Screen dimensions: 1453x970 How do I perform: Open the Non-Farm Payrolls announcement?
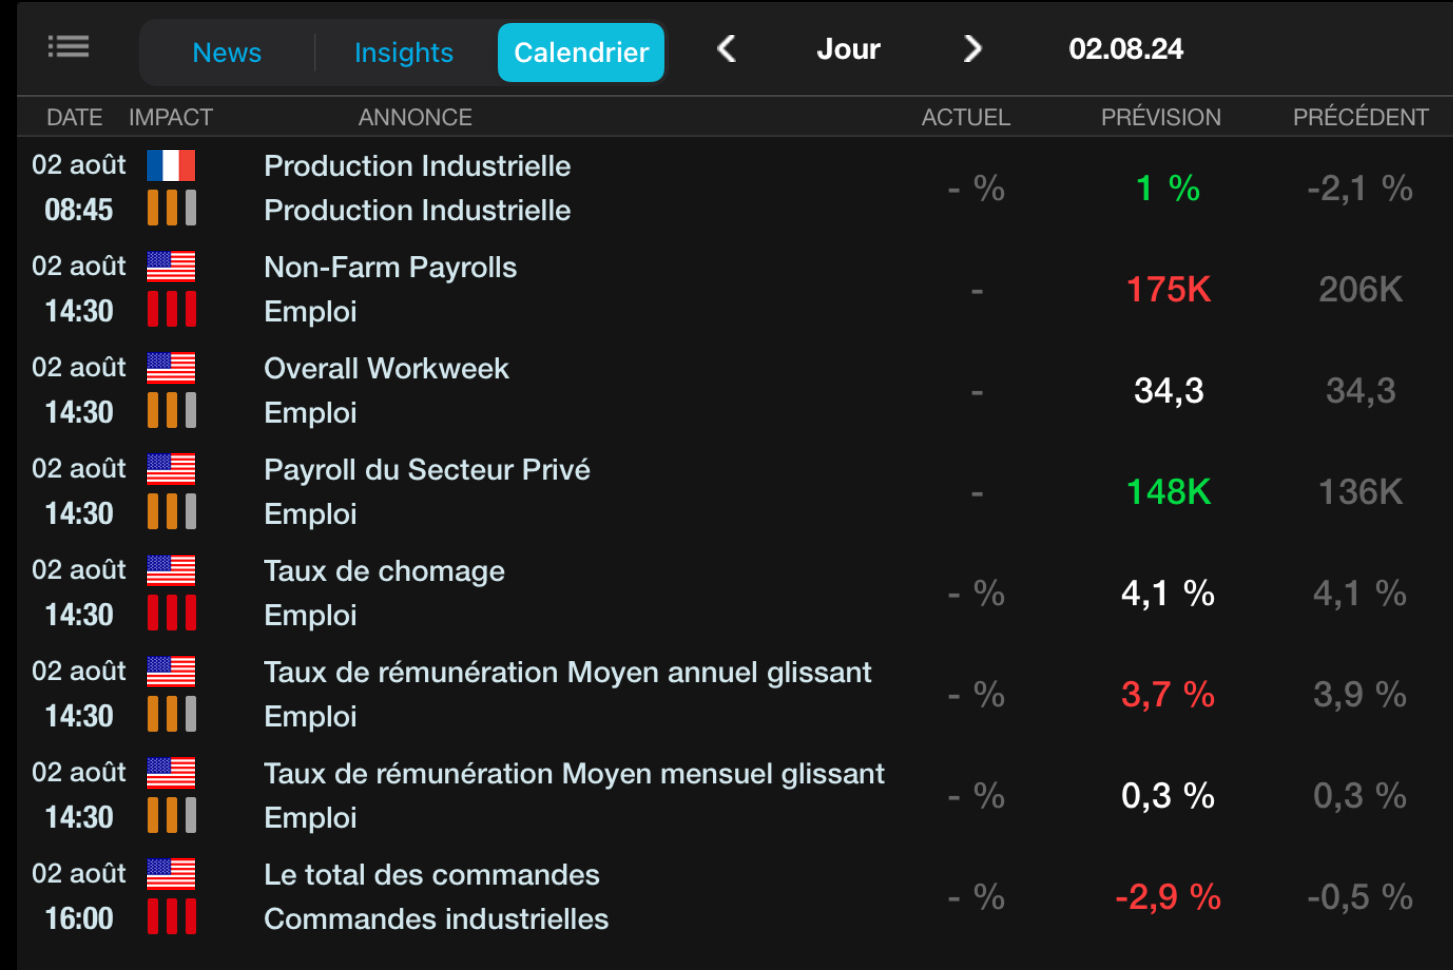(x=390, y=267)
